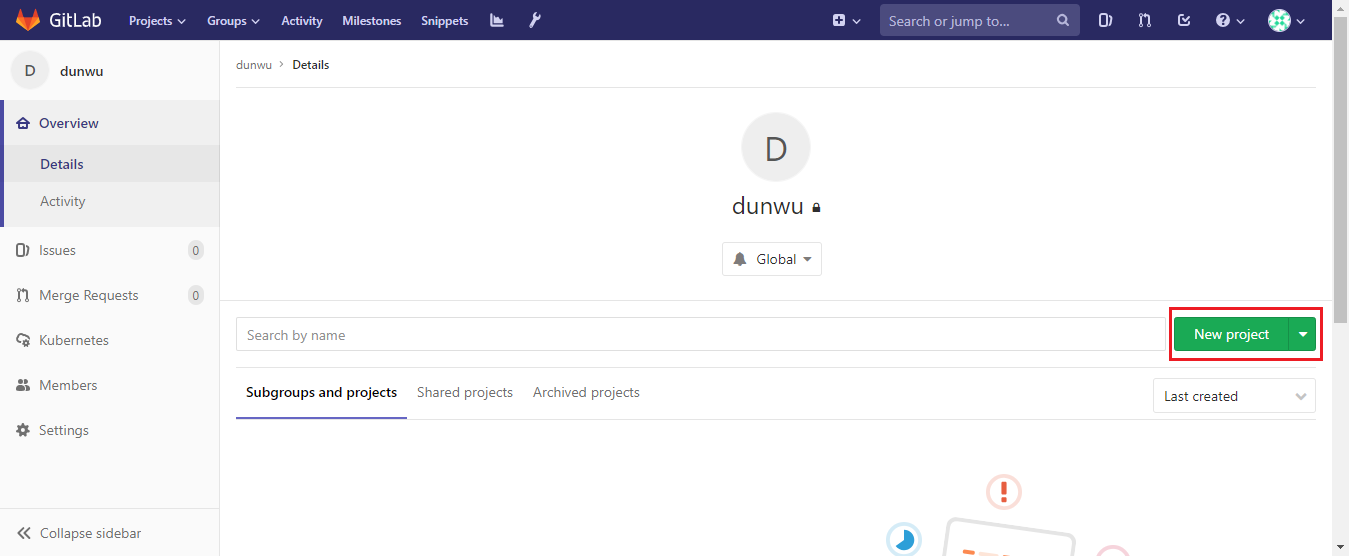Click the Settings gear icon in sidebar
Screen dimensions: 1349x556
pos(23,430)
